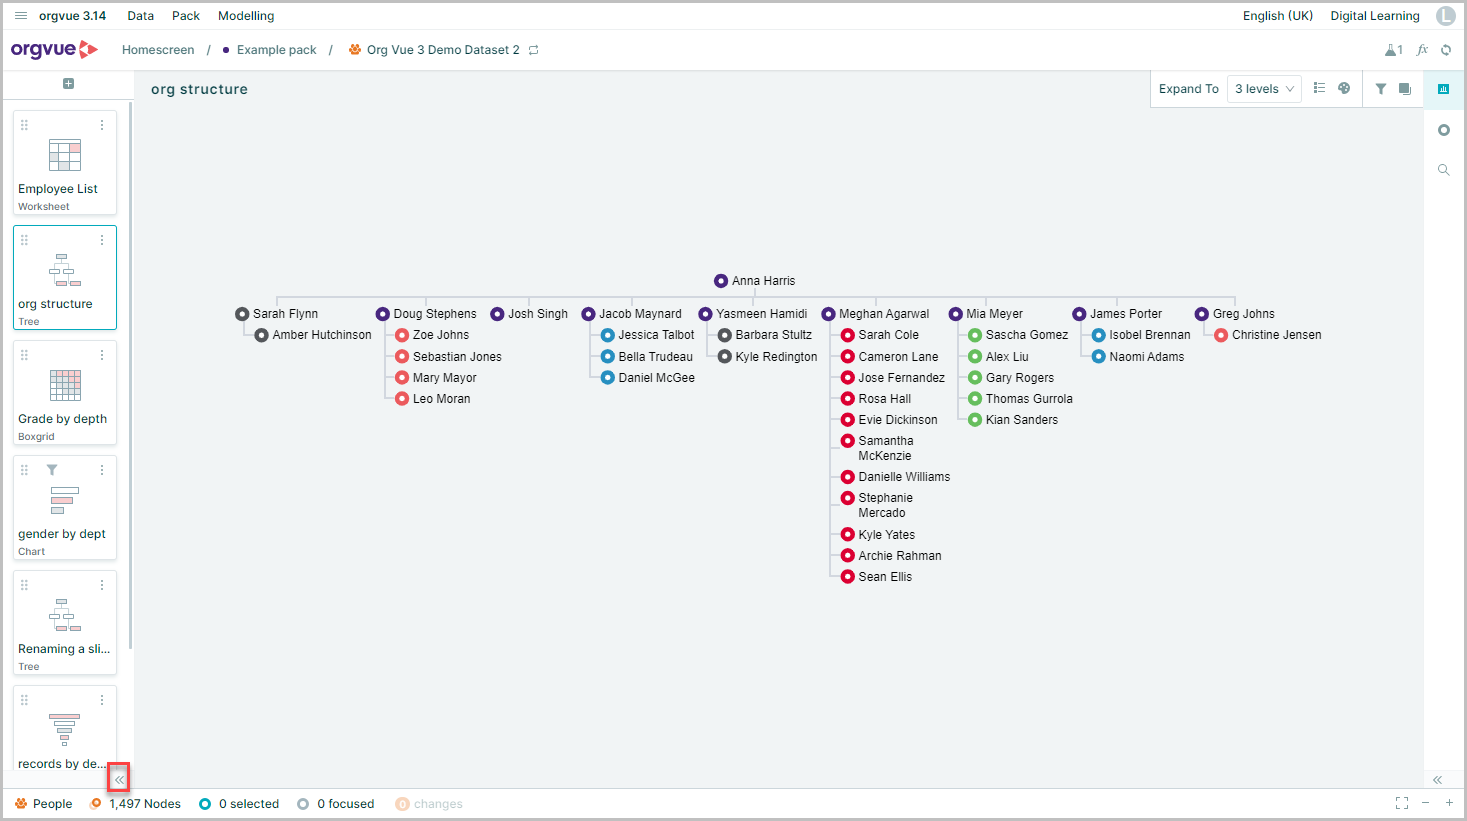Open the Example pack breadcrumb
This screenshot has height=821, width=1467.
click(276, 50)
